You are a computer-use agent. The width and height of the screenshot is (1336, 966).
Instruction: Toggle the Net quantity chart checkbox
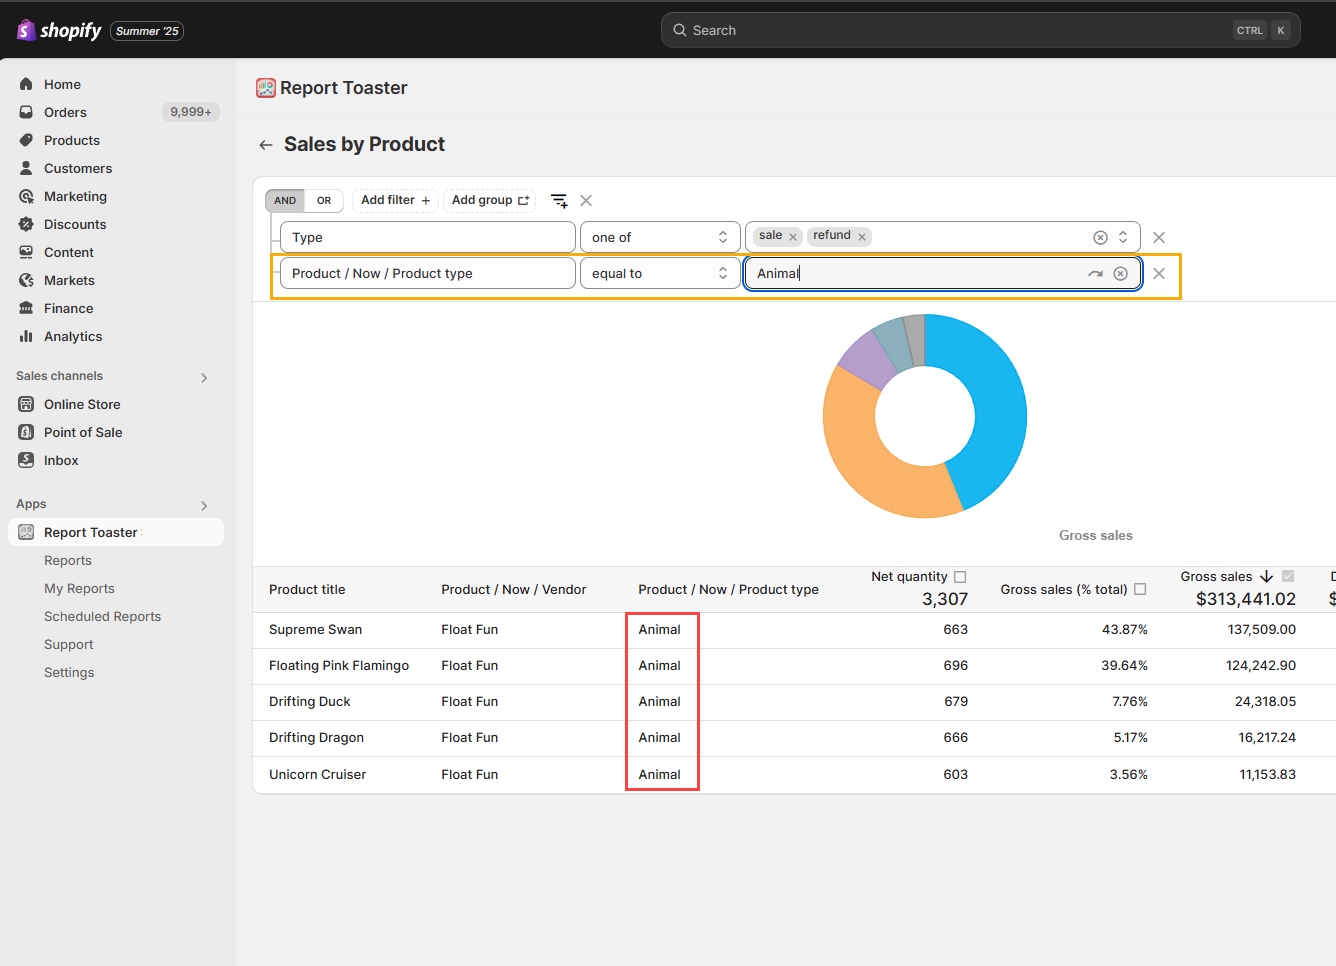pos(960,577)
